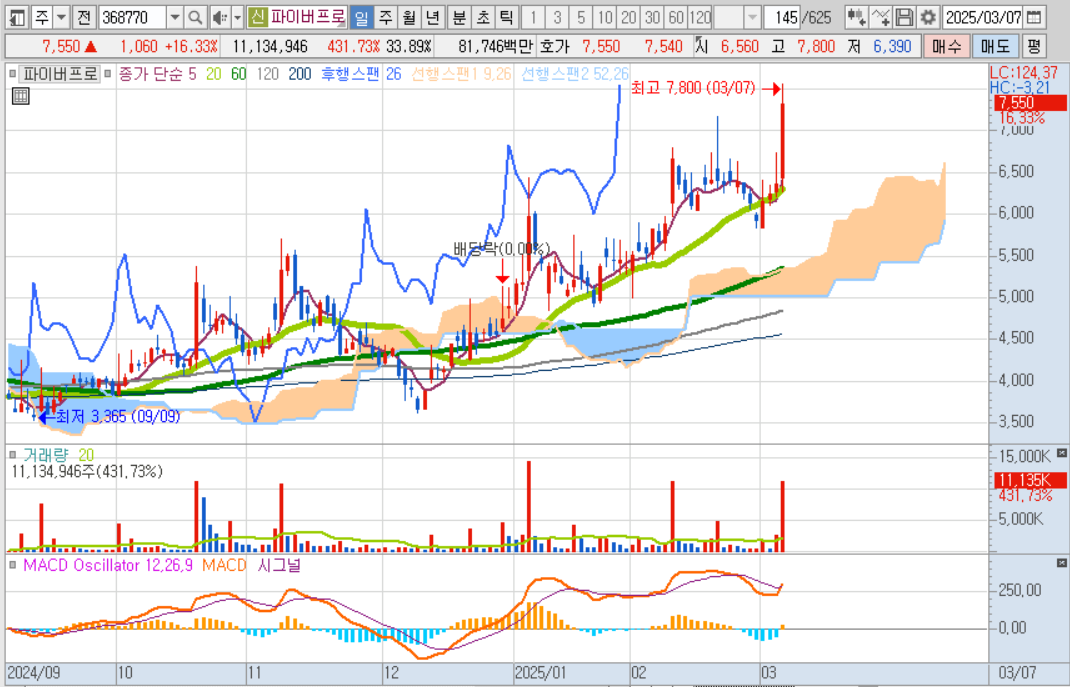Click the pink 매수 buy button
Image resolution: width=1070 pixels, height=687 pixels.
pyautogui.click(x=946, y=46)
